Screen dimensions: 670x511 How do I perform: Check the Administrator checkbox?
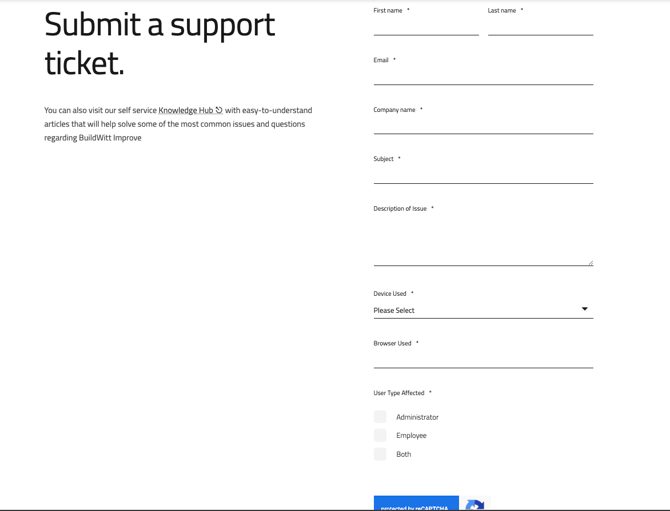[380, 417]
